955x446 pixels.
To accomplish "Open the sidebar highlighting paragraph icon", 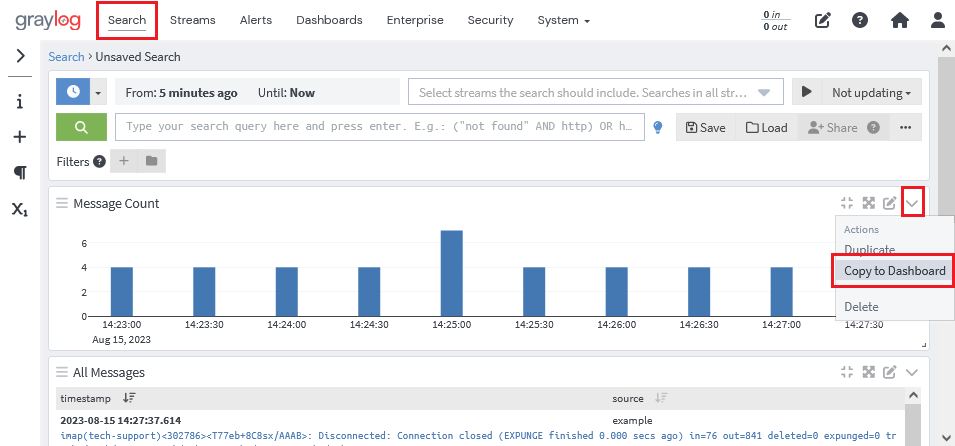I will point(20,173).
